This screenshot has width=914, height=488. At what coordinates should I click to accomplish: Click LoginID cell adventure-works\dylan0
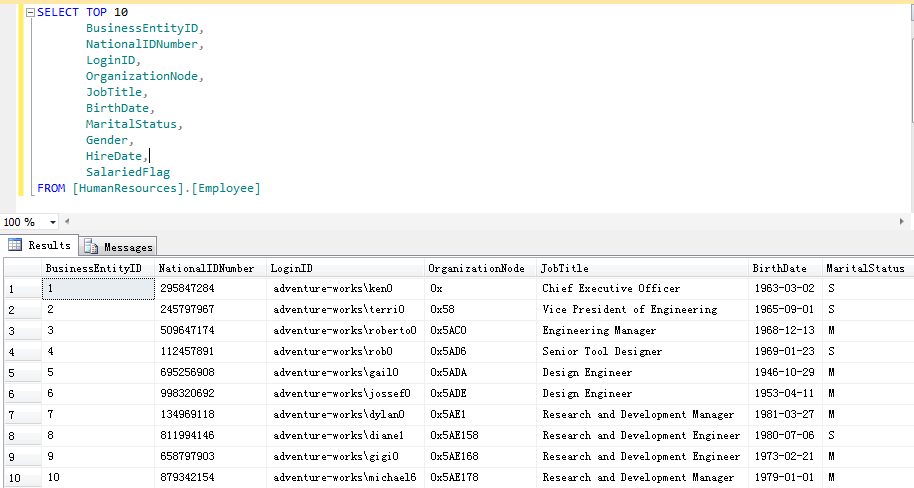click(x=346, y=415)
